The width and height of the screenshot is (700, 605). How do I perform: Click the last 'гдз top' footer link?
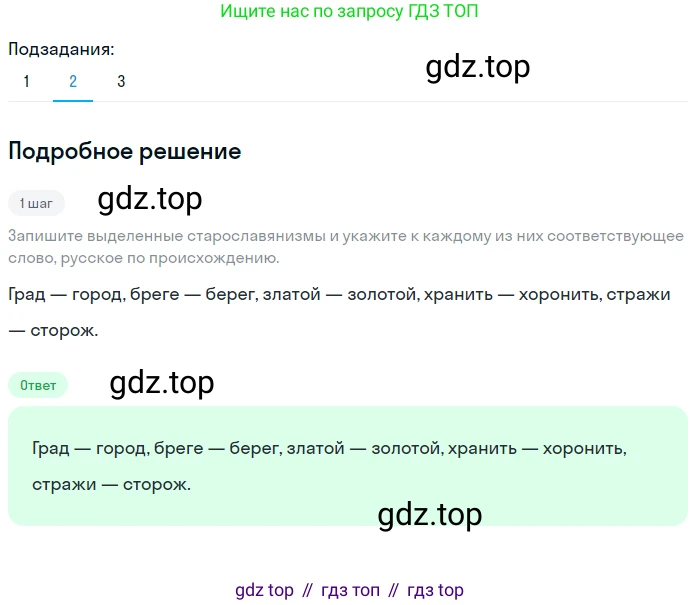pyautogui.click(x=435, y=590)
